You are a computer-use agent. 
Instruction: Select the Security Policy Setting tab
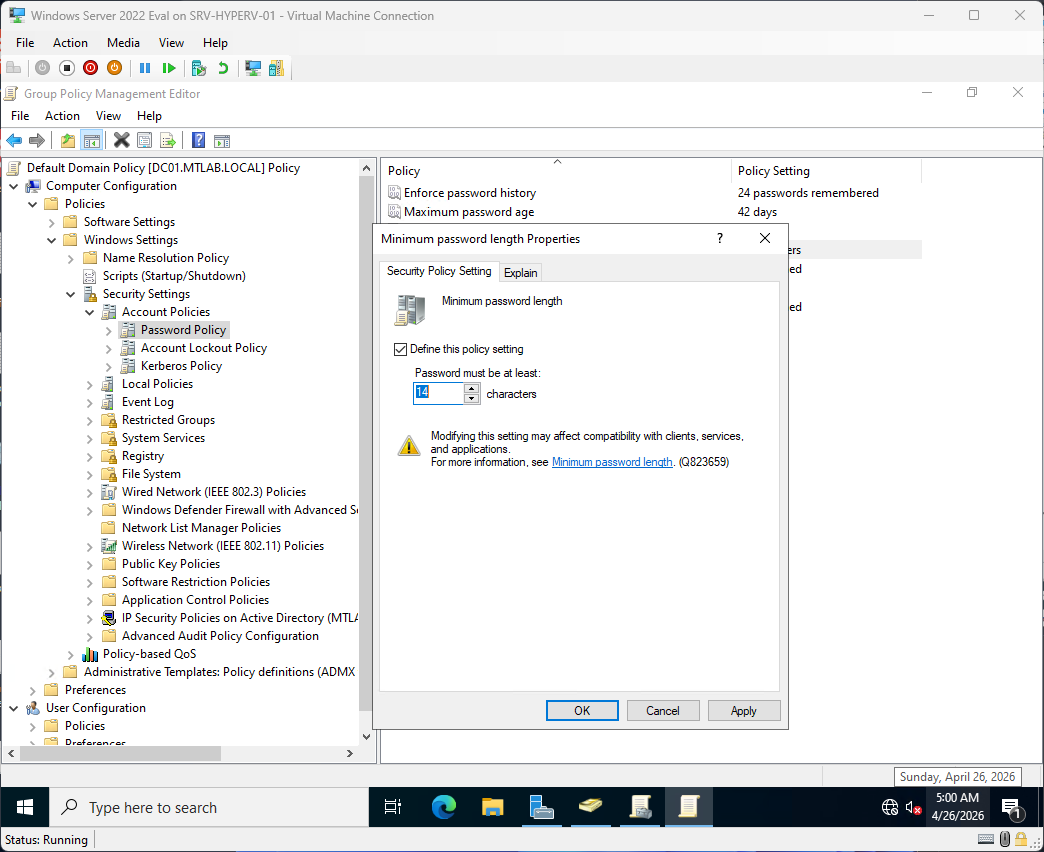click(439, 271)
